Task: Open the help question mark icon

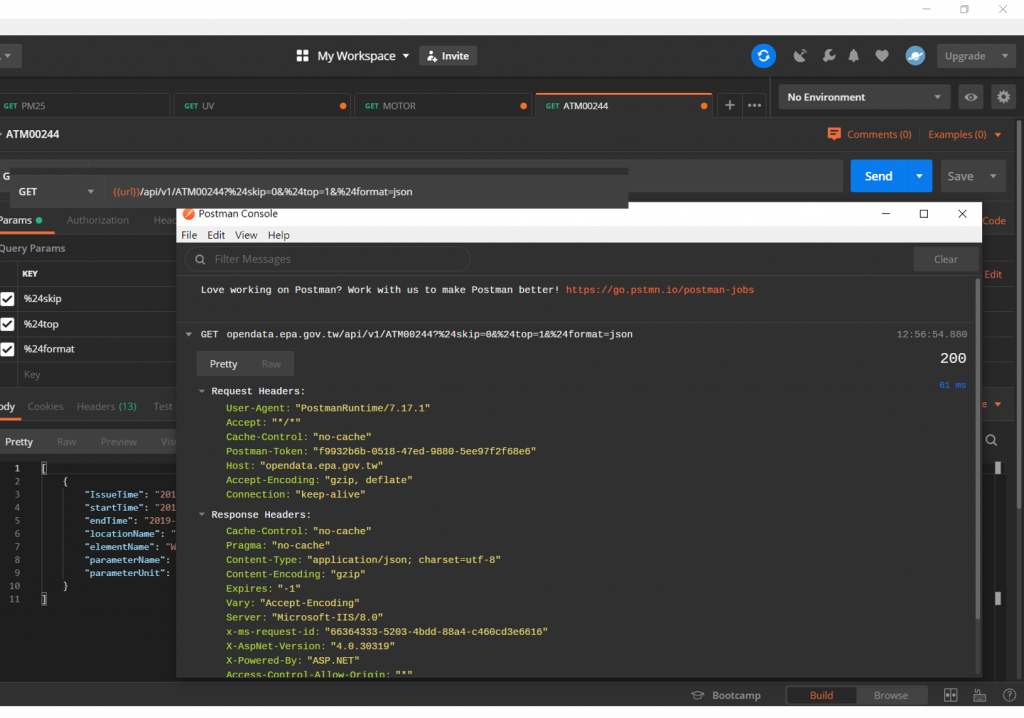Action: tap(1009, 695)
